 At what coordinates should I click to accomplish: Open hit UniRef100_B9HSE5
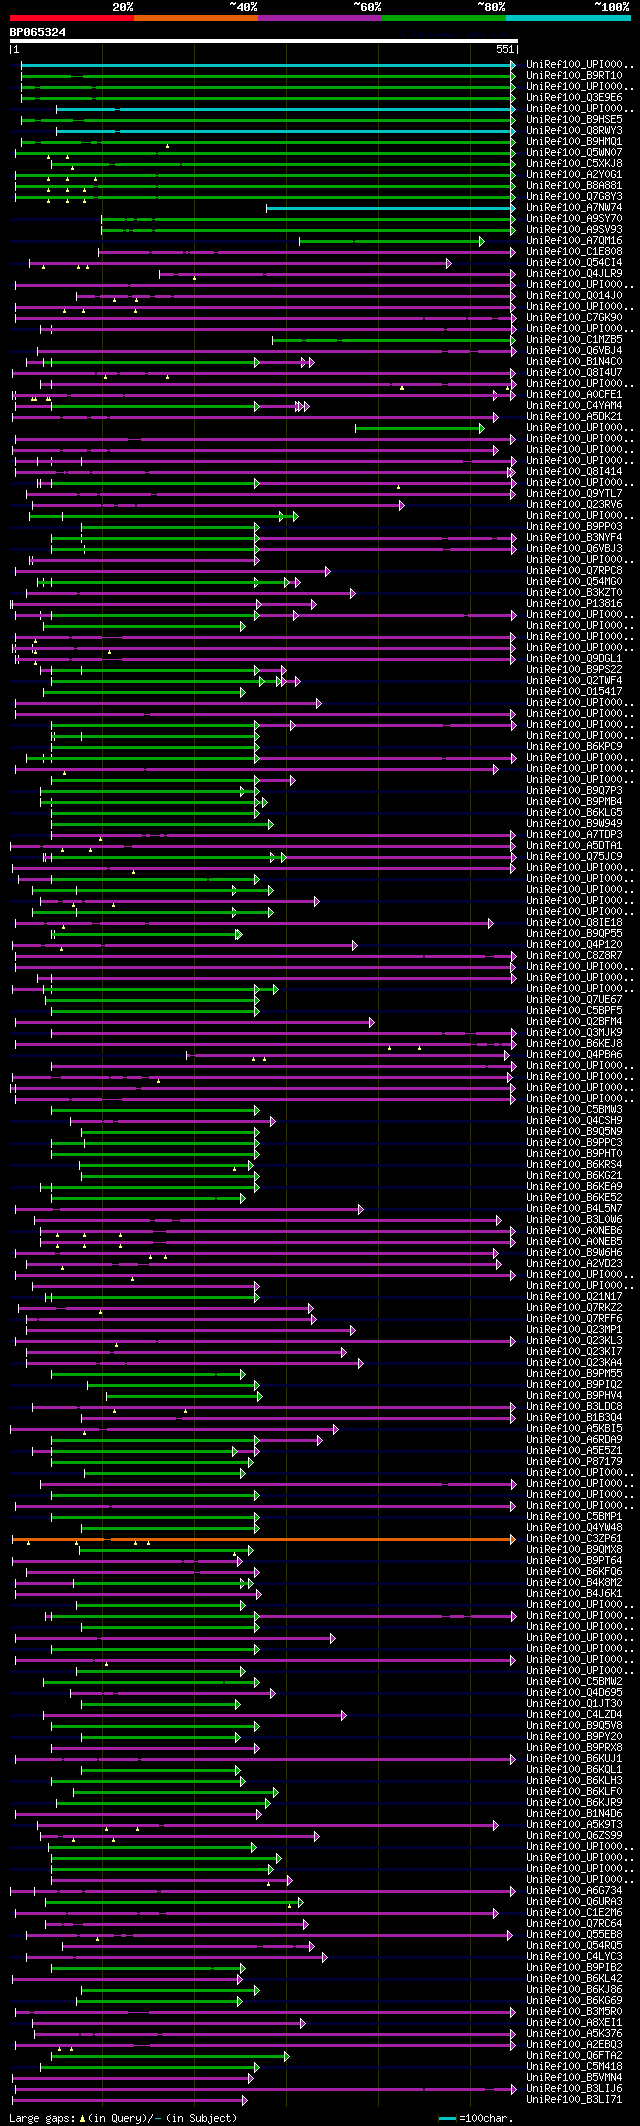574,119
